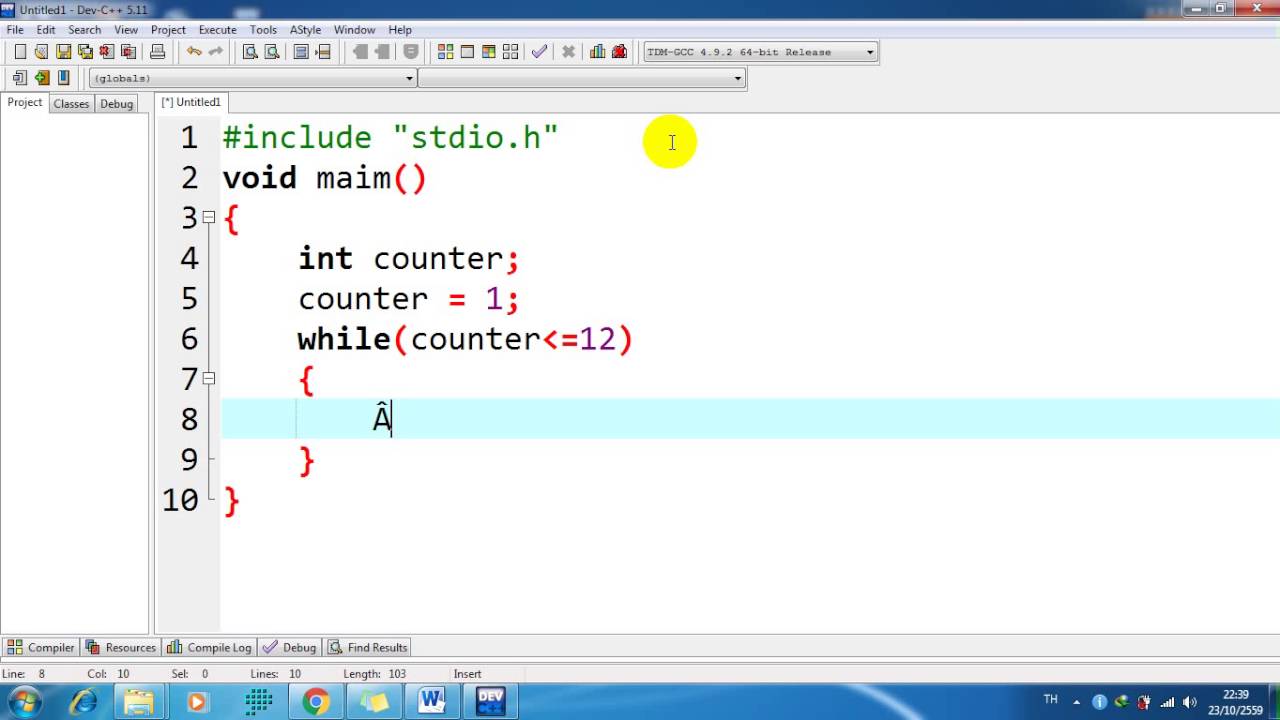Click the #include "stdio.h" line
Image resolution: width=1280 pixels, height=720 pixels.
click(390, 138)
